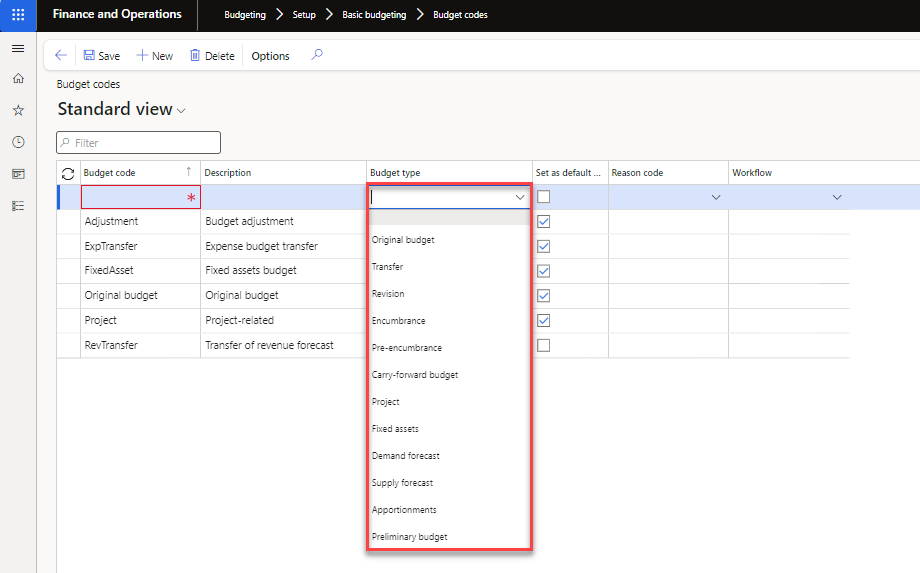Uncheck default checkbox for Project row
This screenshot has width=920, height=573.
coord(544,320)
